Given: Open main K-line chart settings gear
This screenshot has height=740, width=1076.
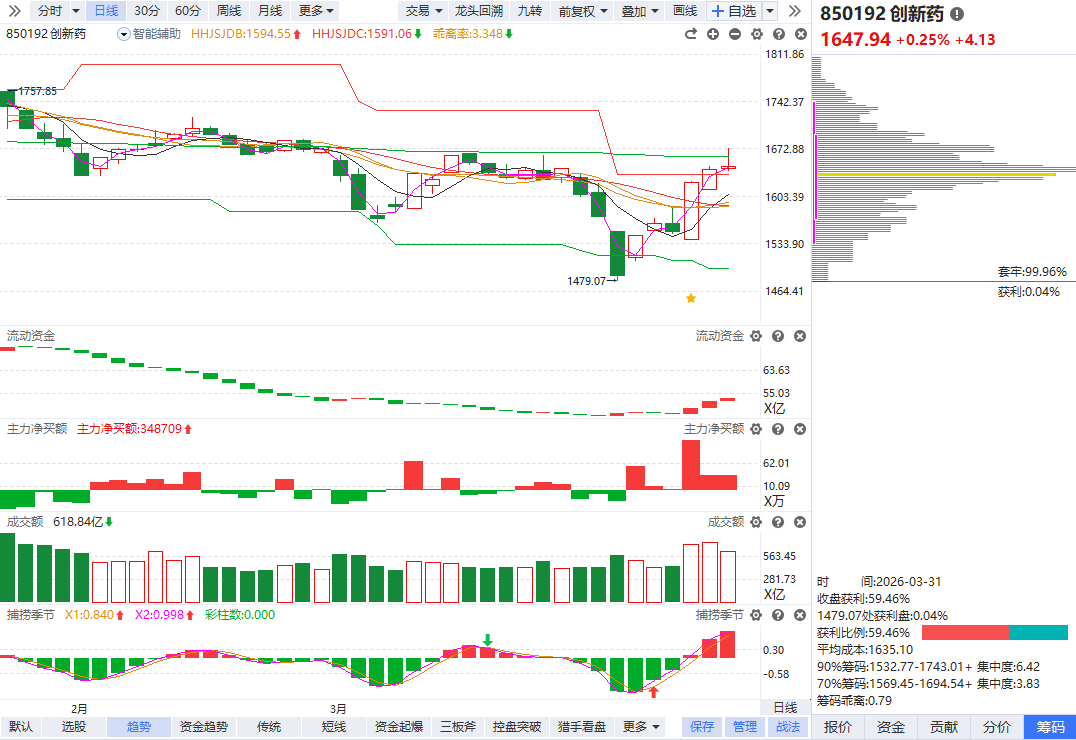Looking at the screenshot, I should tap(756, 34).
